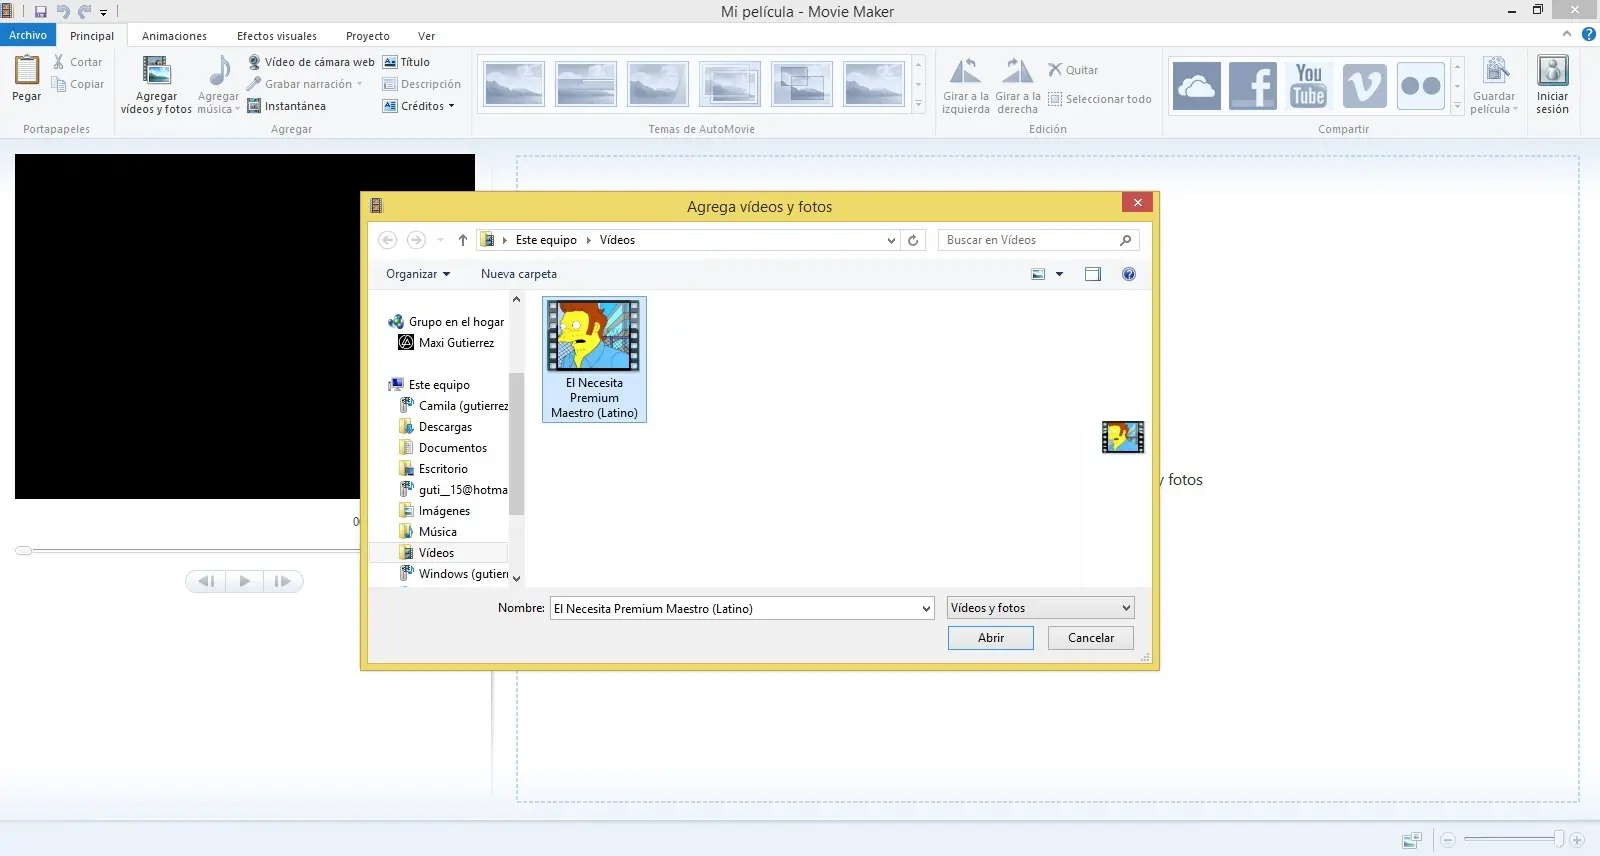
Task: Add a Título to the movie
Action: click(406, 62)
